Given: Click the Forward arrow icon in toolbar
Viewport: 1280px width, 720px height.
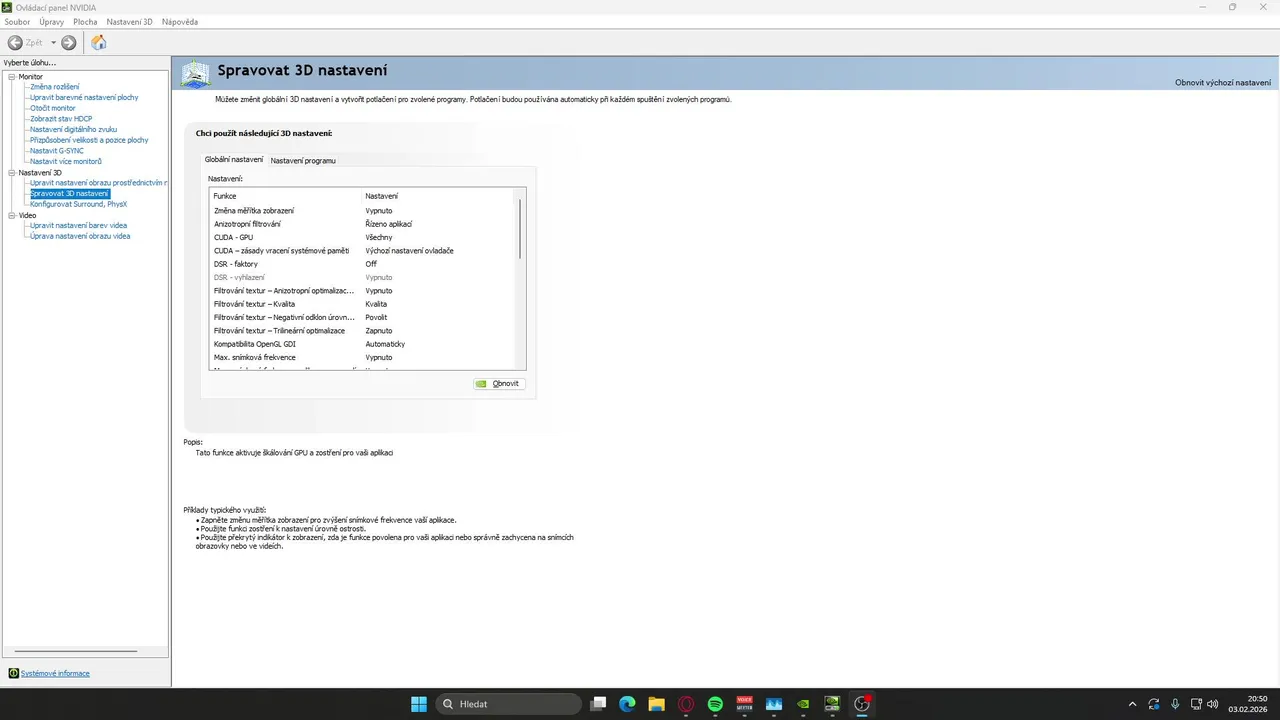Looking at the screenshot, I should 68,42.
